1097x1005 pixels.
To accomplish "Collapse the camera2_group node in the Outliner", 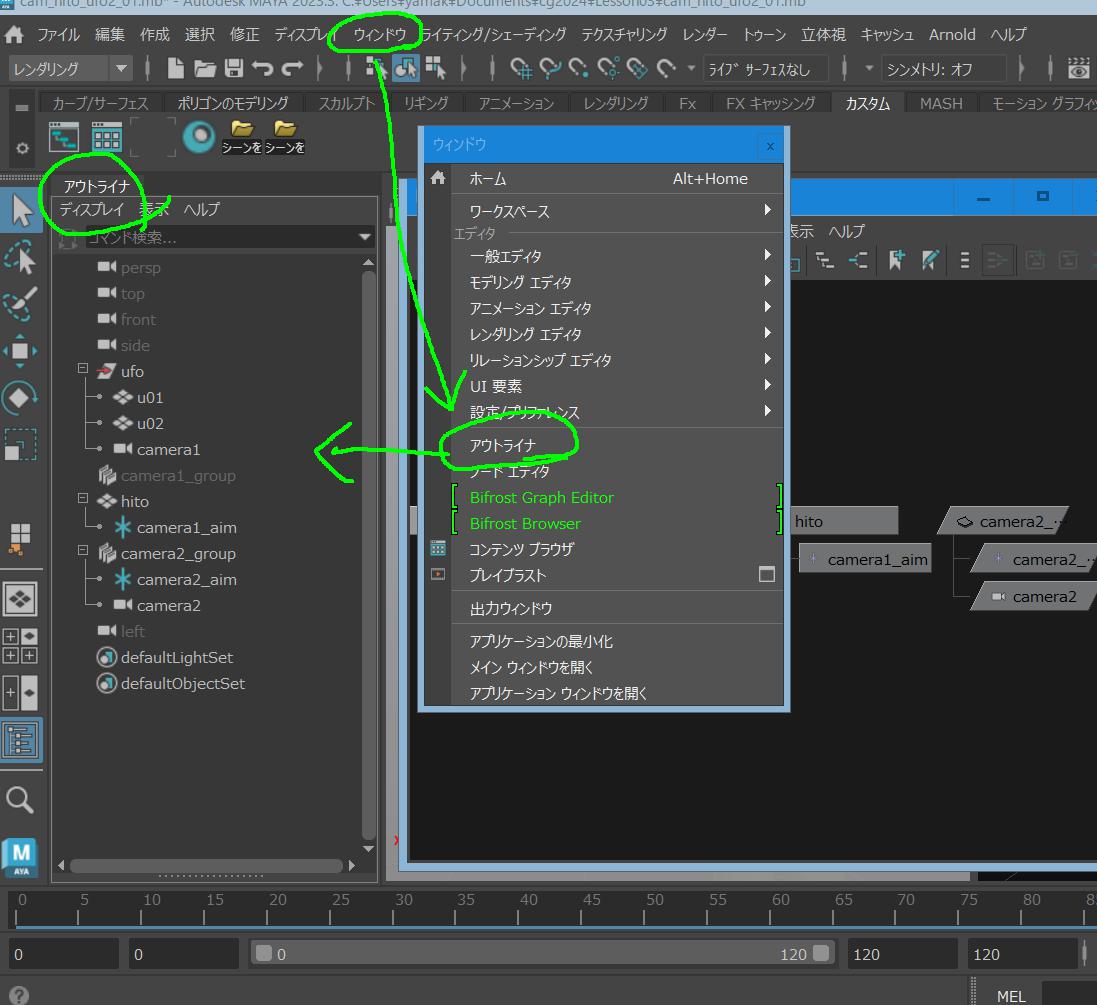I will click(x=83, y=550).
